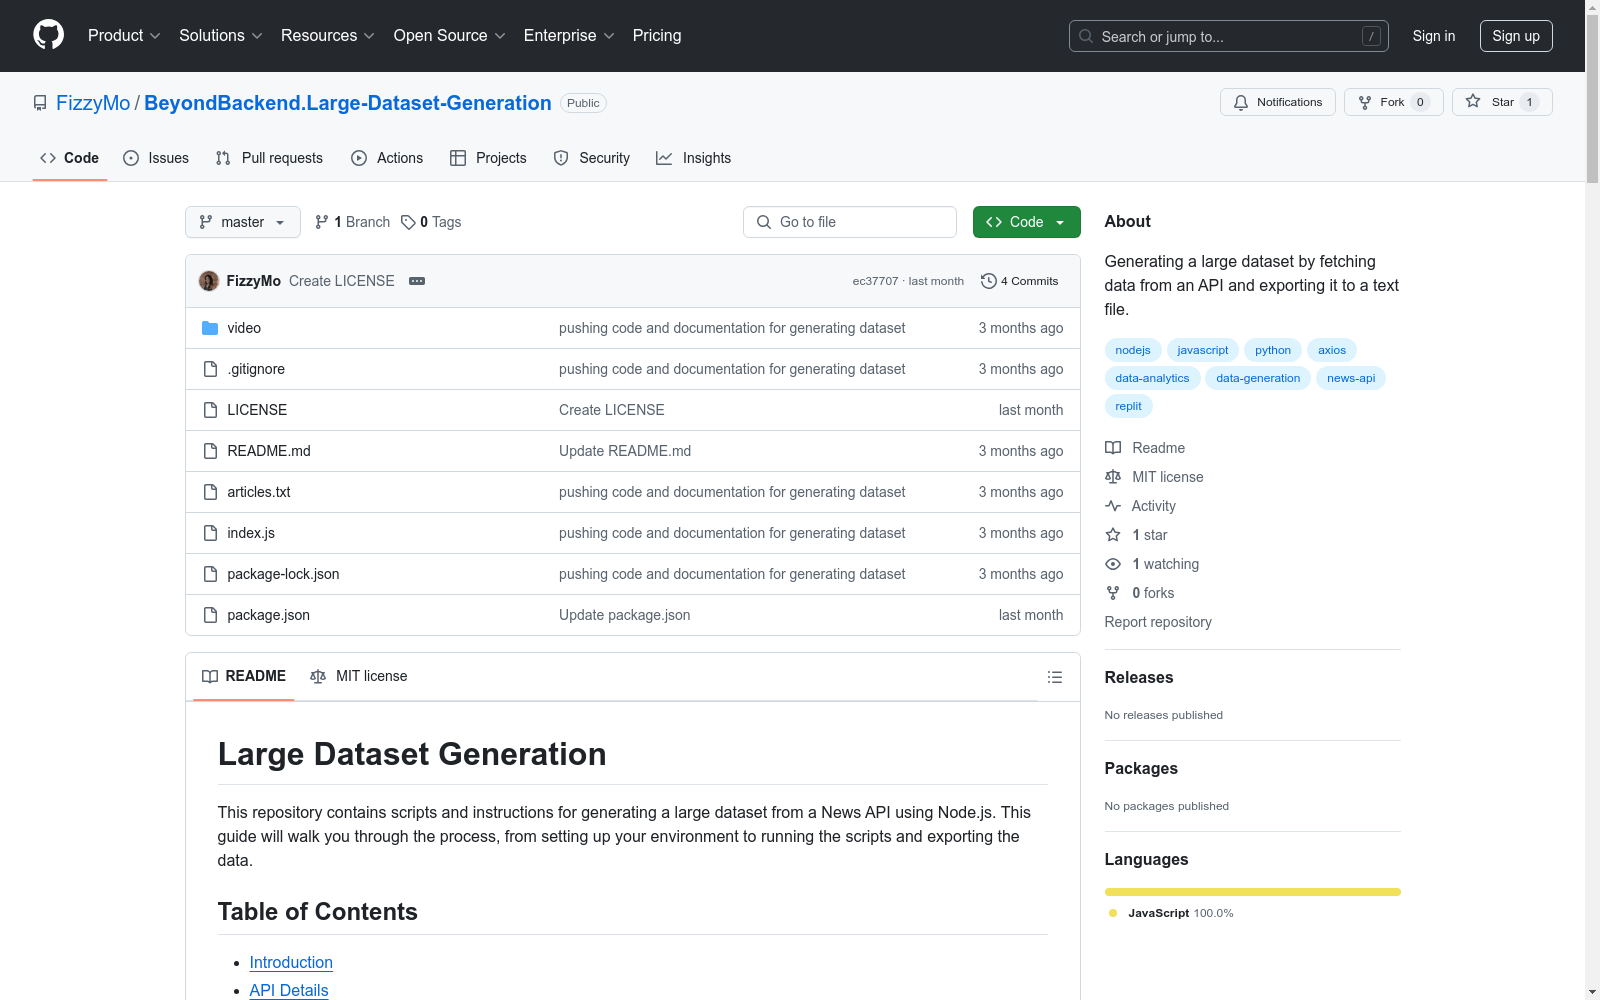The image size is (1600, 1000).
Task: Click the eye icon beside 1 watching
Action: tap(1113, 564)
